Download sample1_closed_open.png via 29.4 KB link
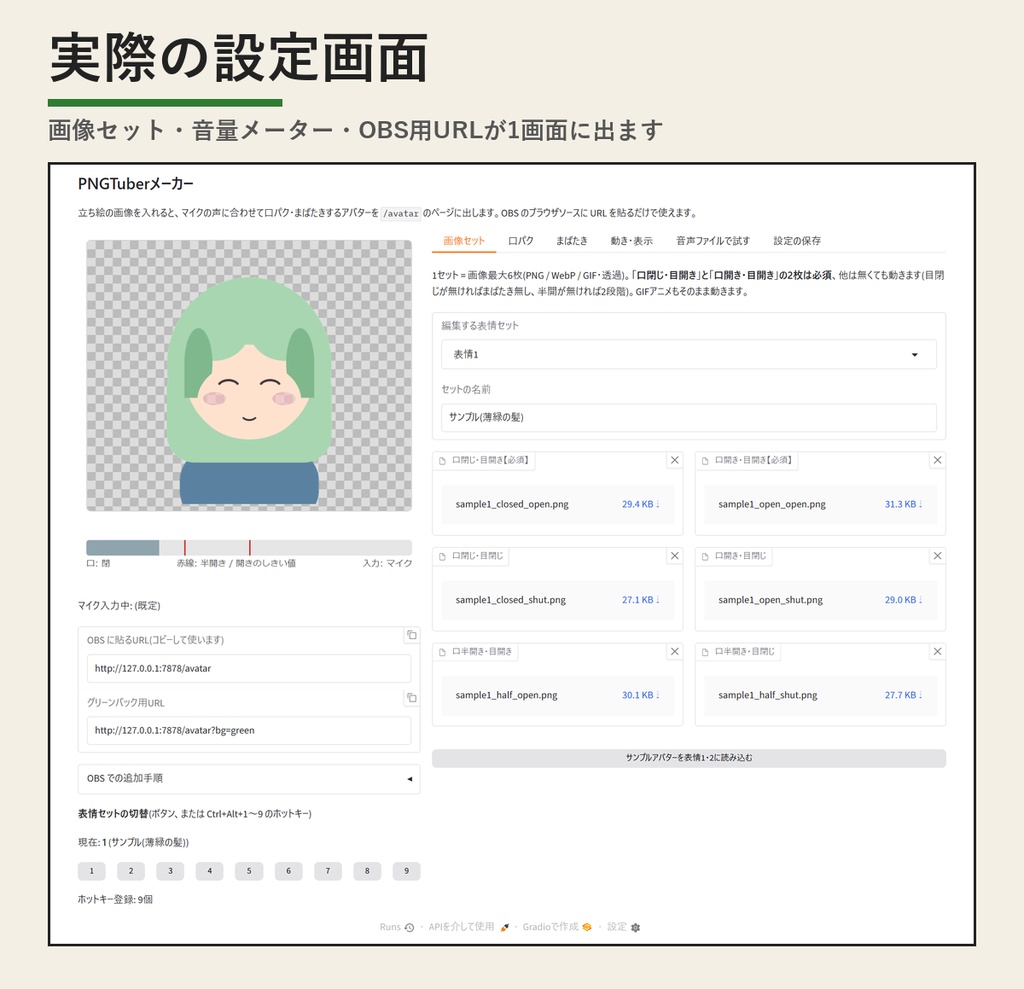1024x989 pixels. [640, 504]
